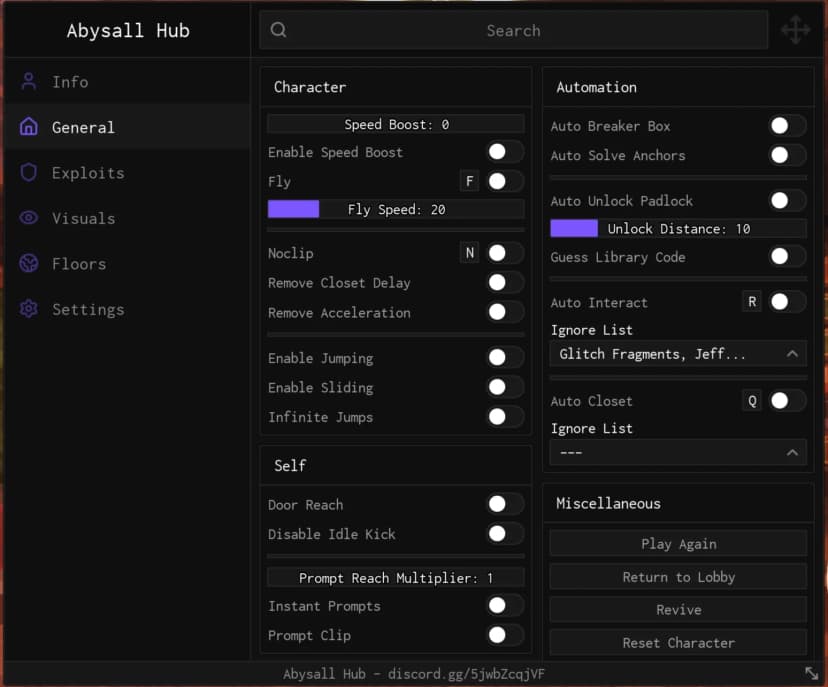Open Auto Closet Ignore List dropdown
The image size is (828, 687).
678,453
